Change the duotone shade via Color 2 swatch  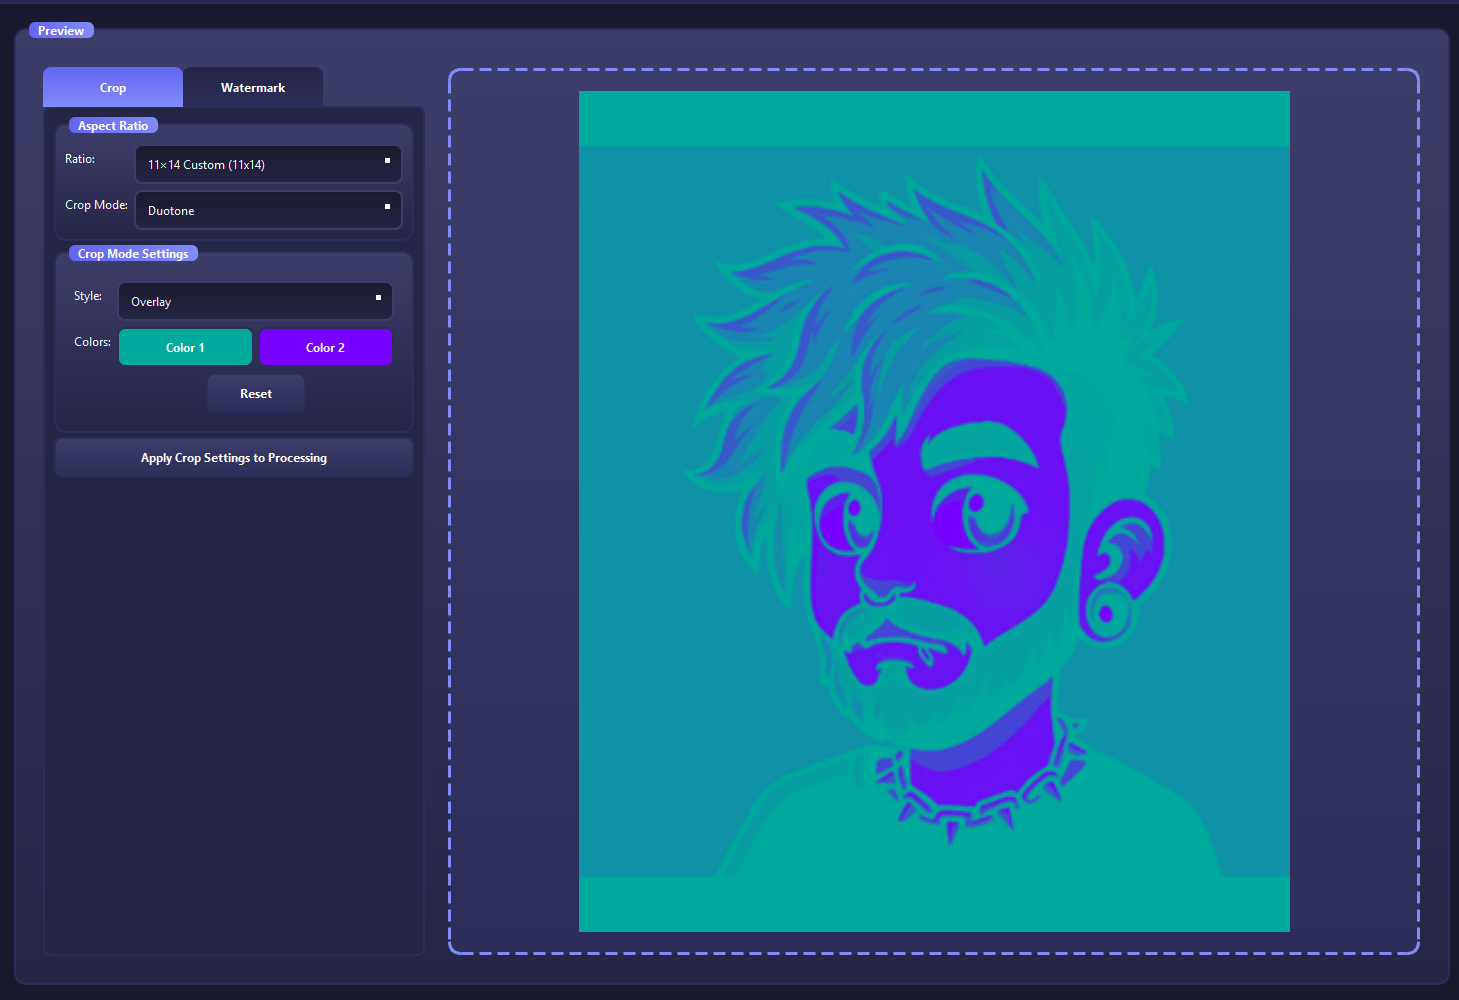[x=325, y=347]
